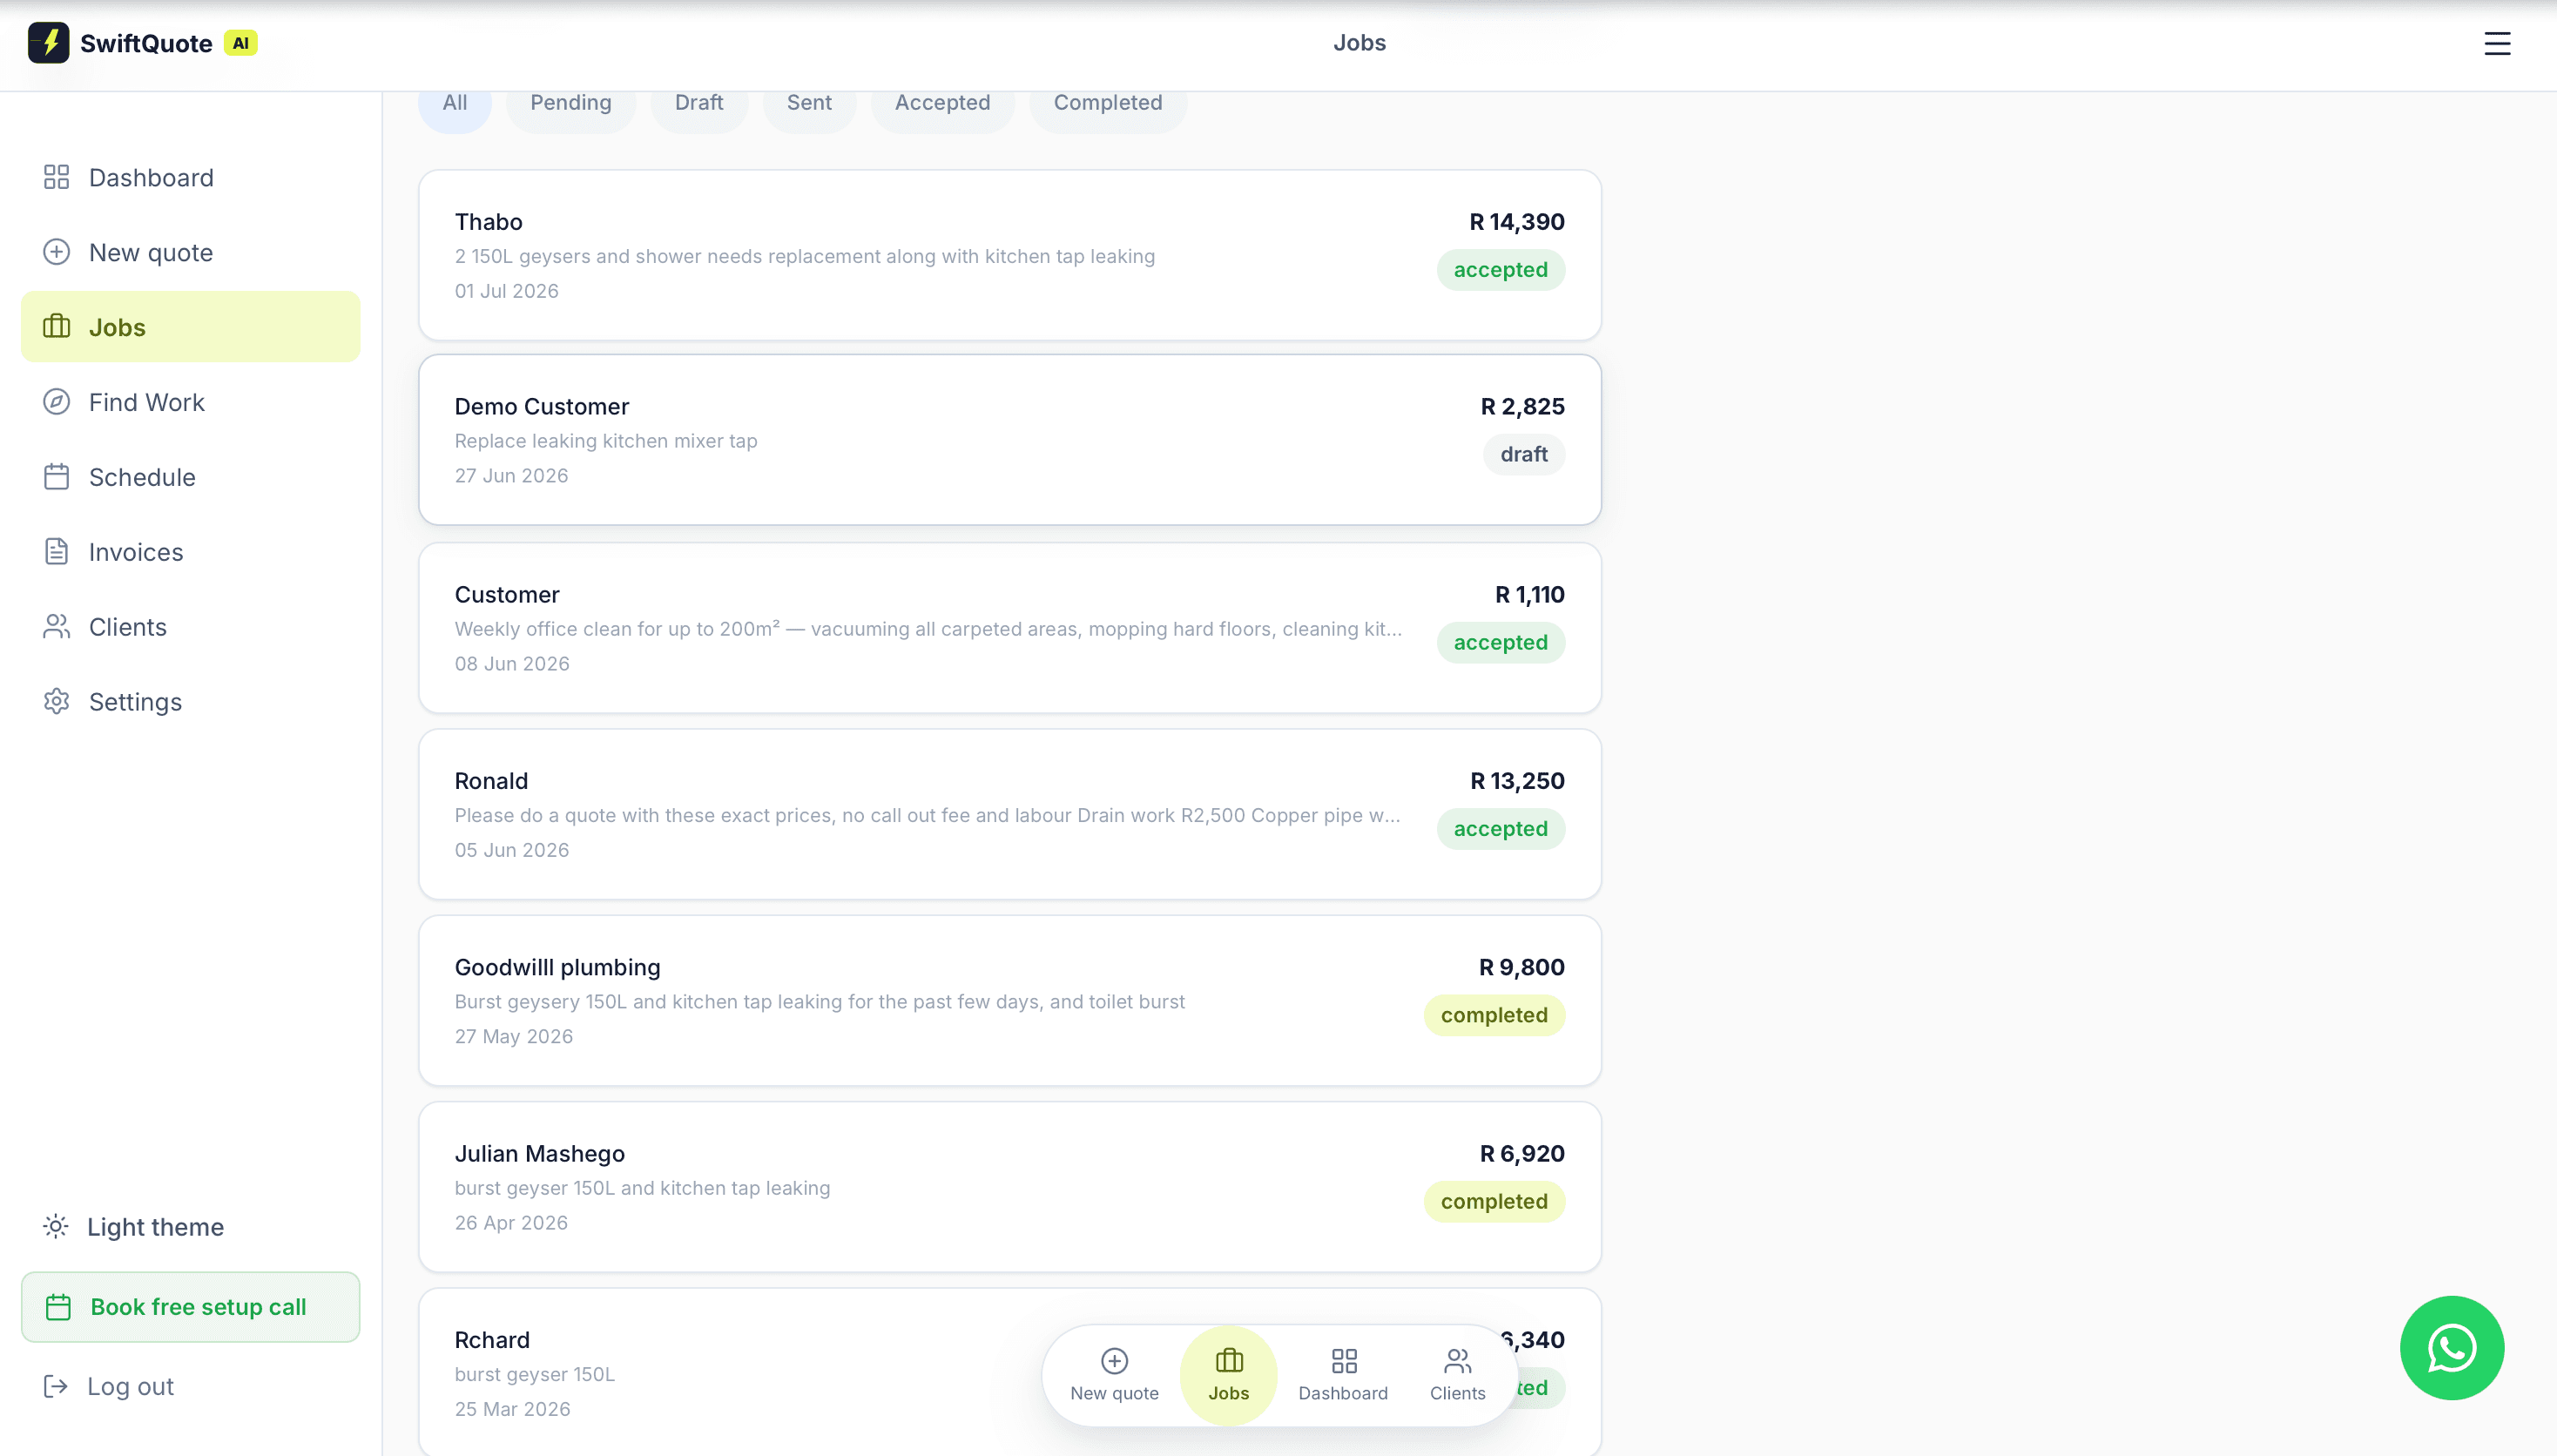Click the calendar icon on Book free setup call
The width and height of the screenshot is (2557, 1456).
(x=58, y=1307)
